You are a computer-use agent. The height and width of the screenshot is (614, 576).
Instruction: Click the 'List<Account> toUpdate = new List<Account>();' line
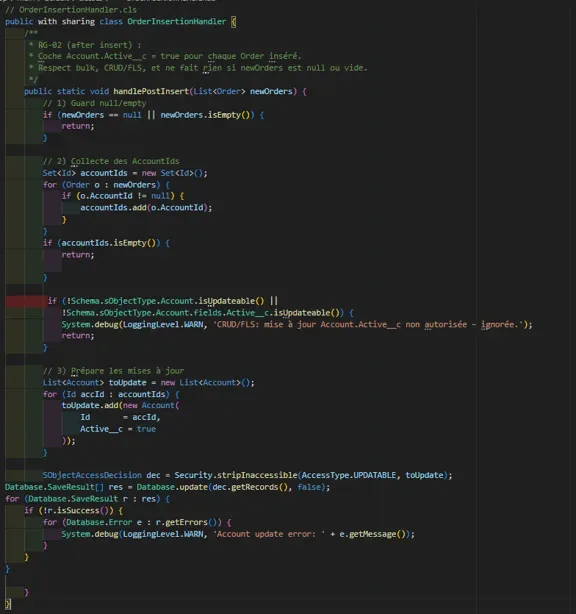[148, 382]
